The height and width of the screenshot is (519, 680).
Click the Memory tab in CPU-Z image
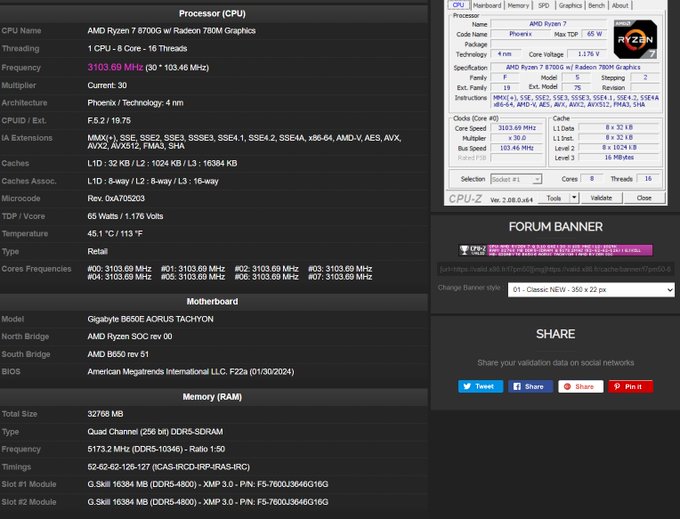(518, 5)
